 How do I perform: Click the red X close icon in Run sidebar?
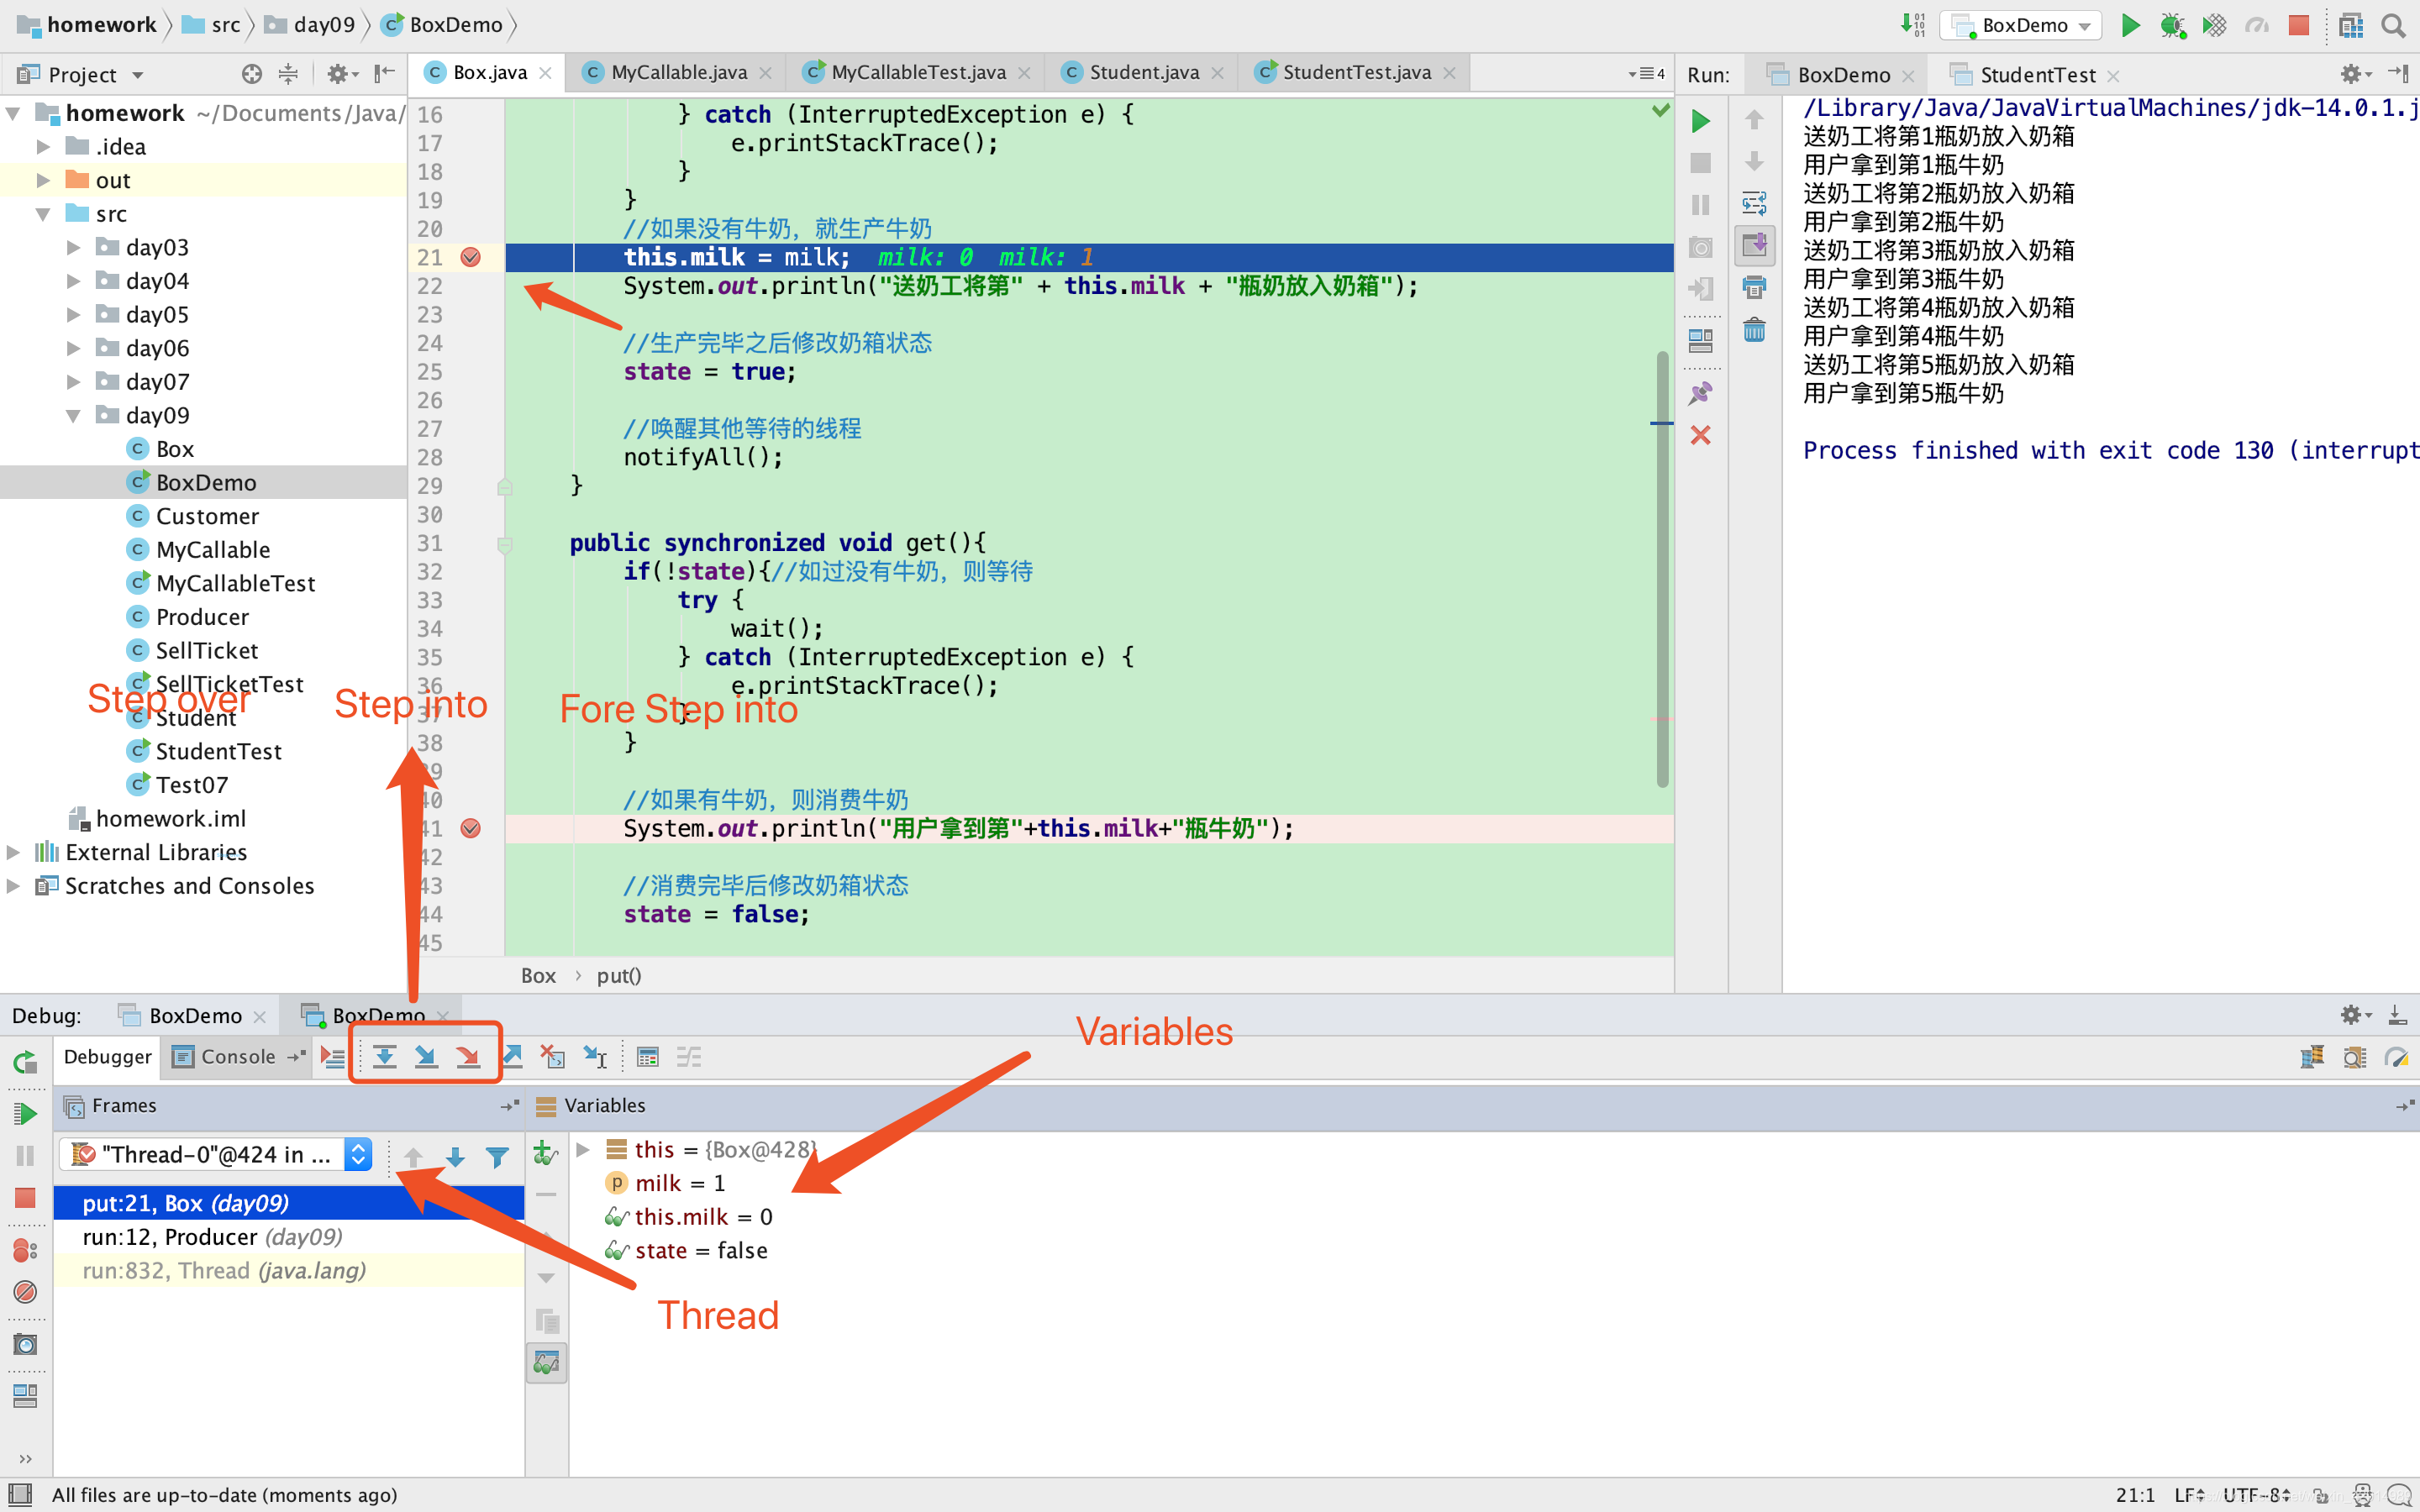click(1700, 435)
